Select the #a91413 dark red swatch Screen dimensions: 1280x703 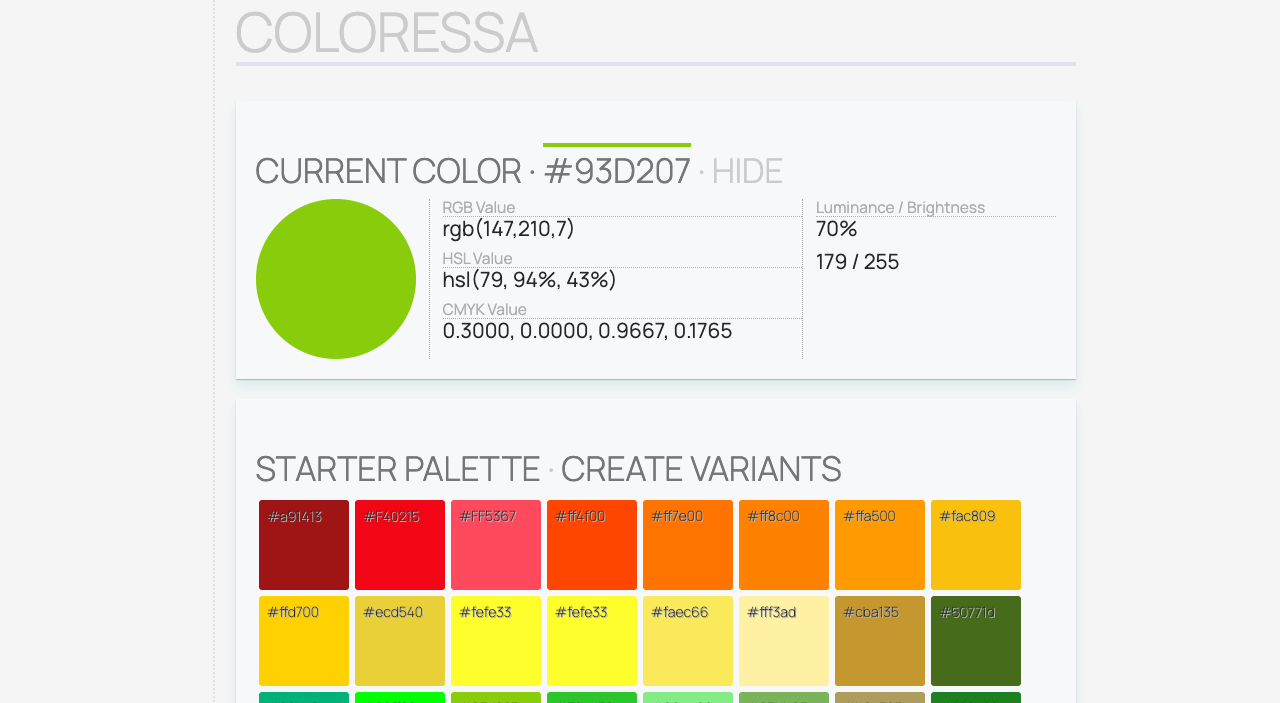click(304, 545)
